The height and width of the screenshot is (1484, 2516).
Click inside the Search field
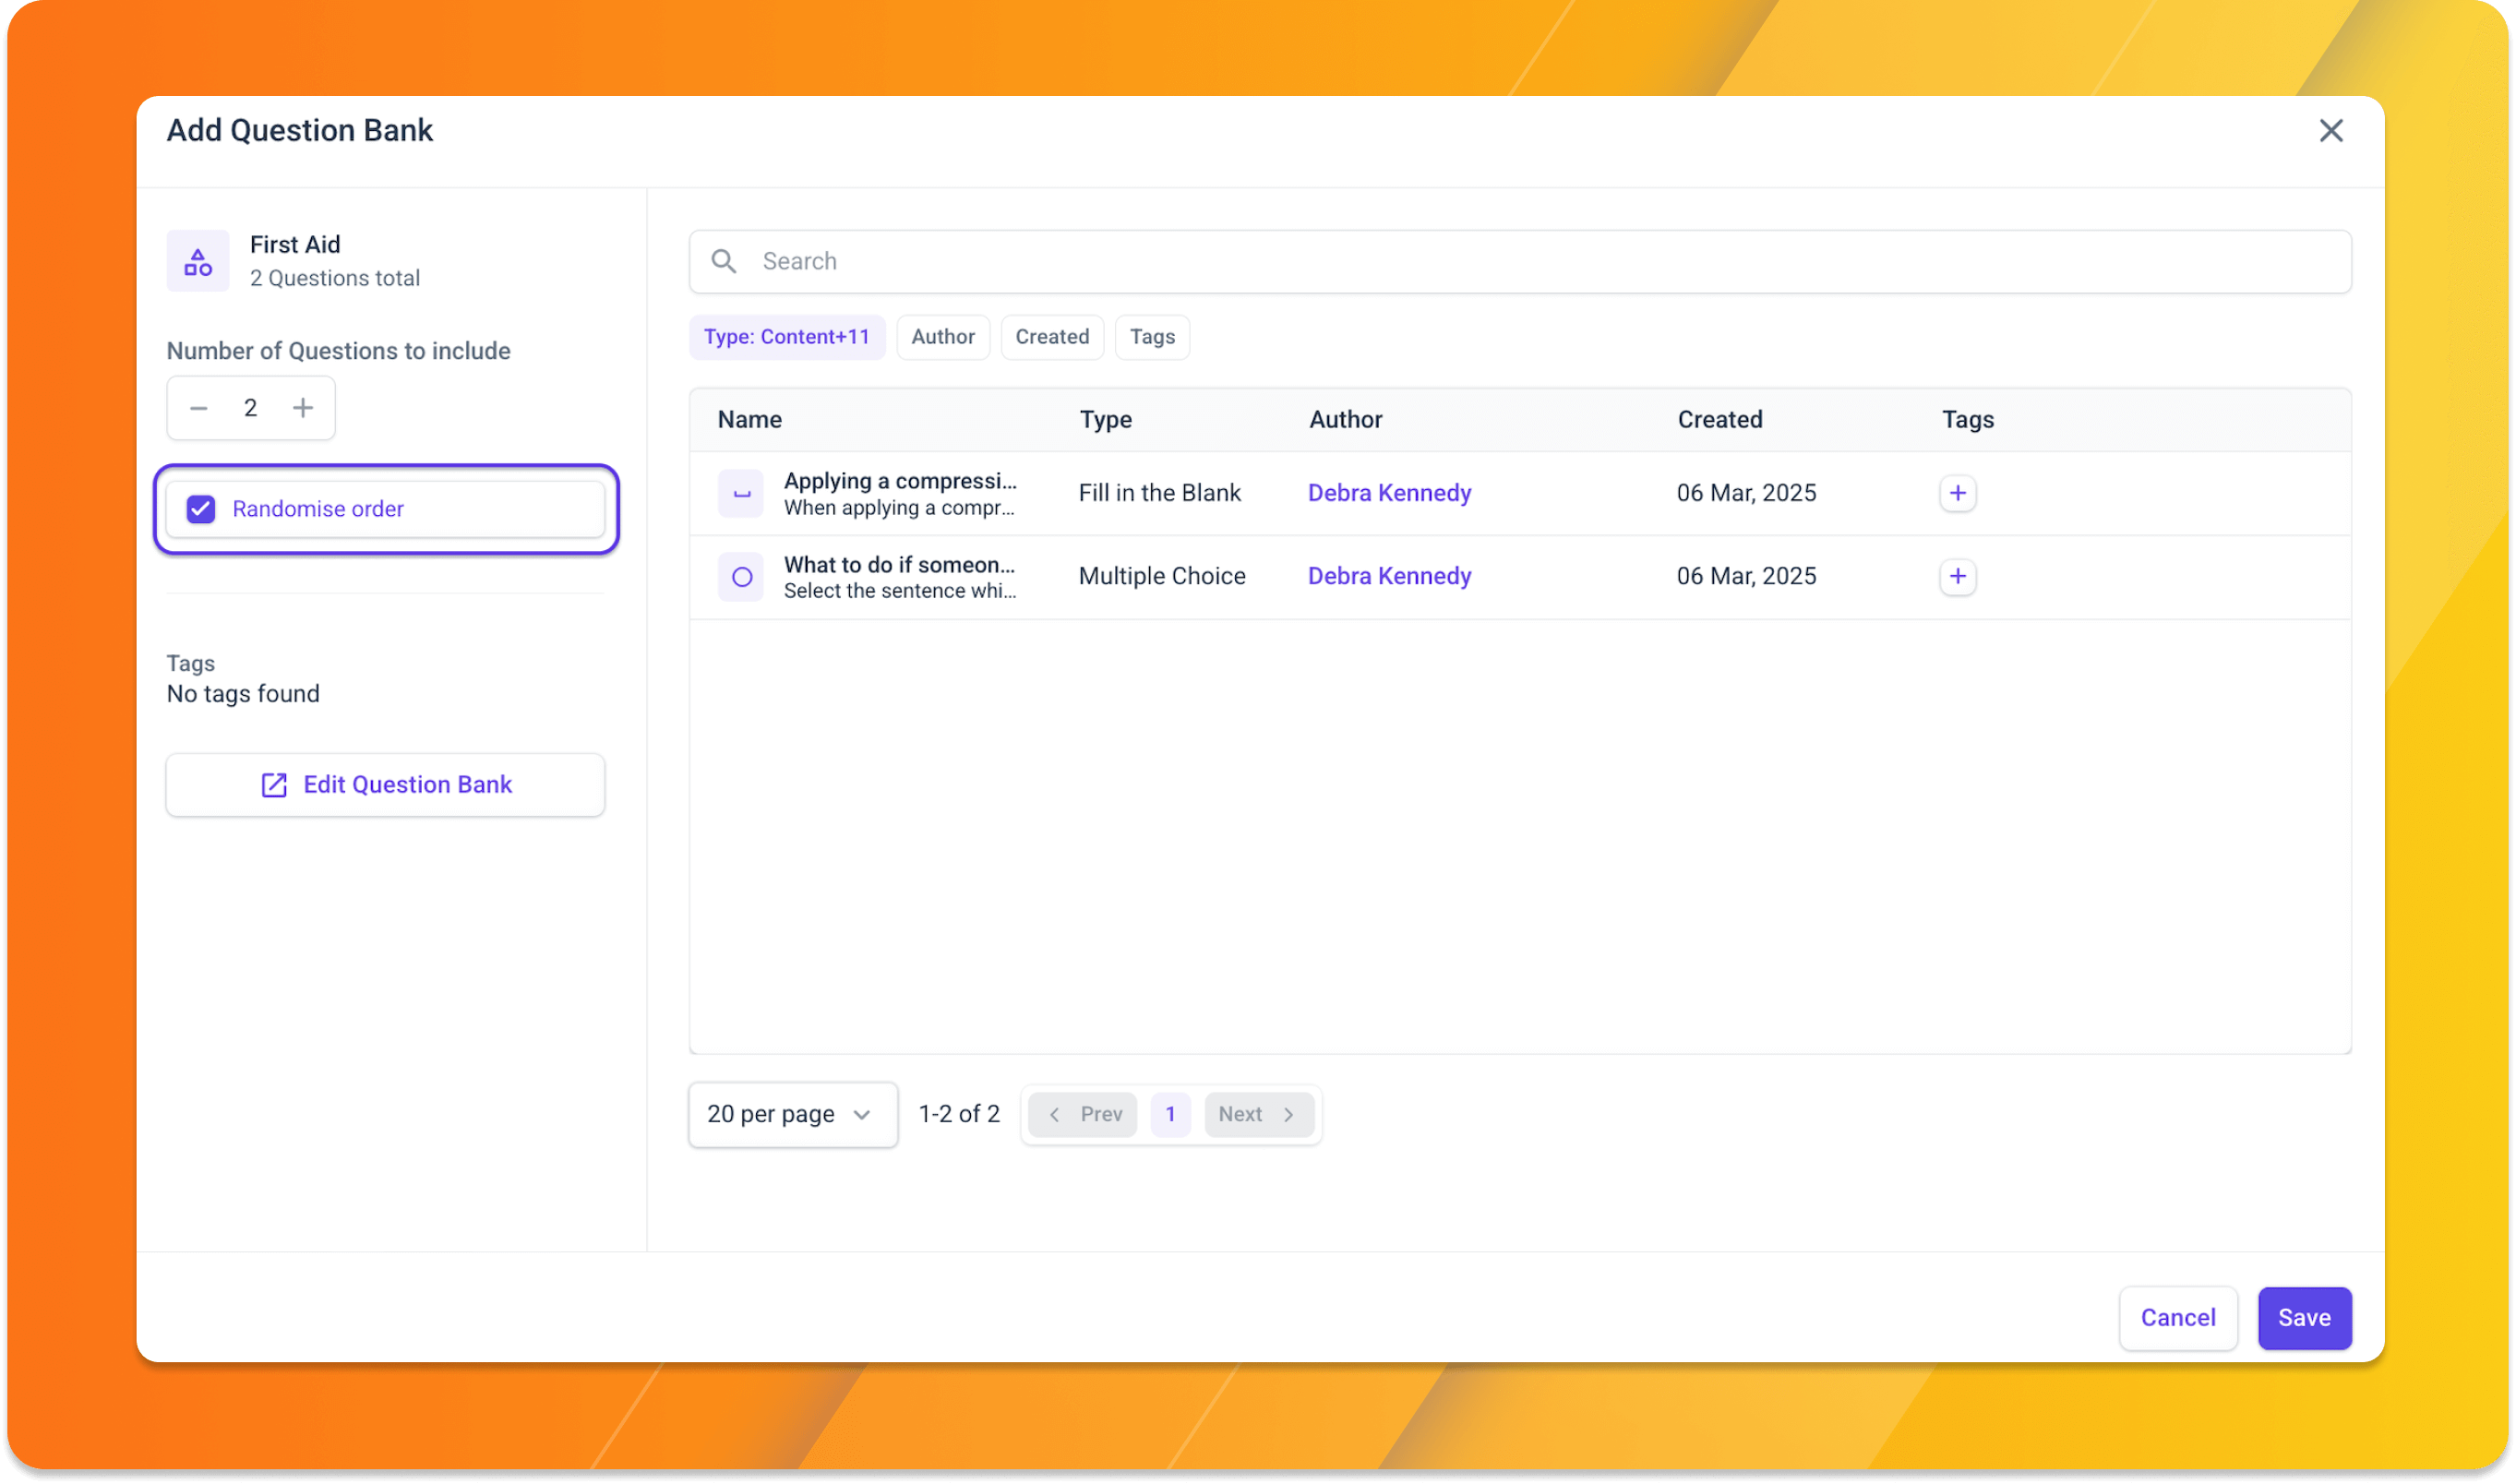[x=1520, y=262]
